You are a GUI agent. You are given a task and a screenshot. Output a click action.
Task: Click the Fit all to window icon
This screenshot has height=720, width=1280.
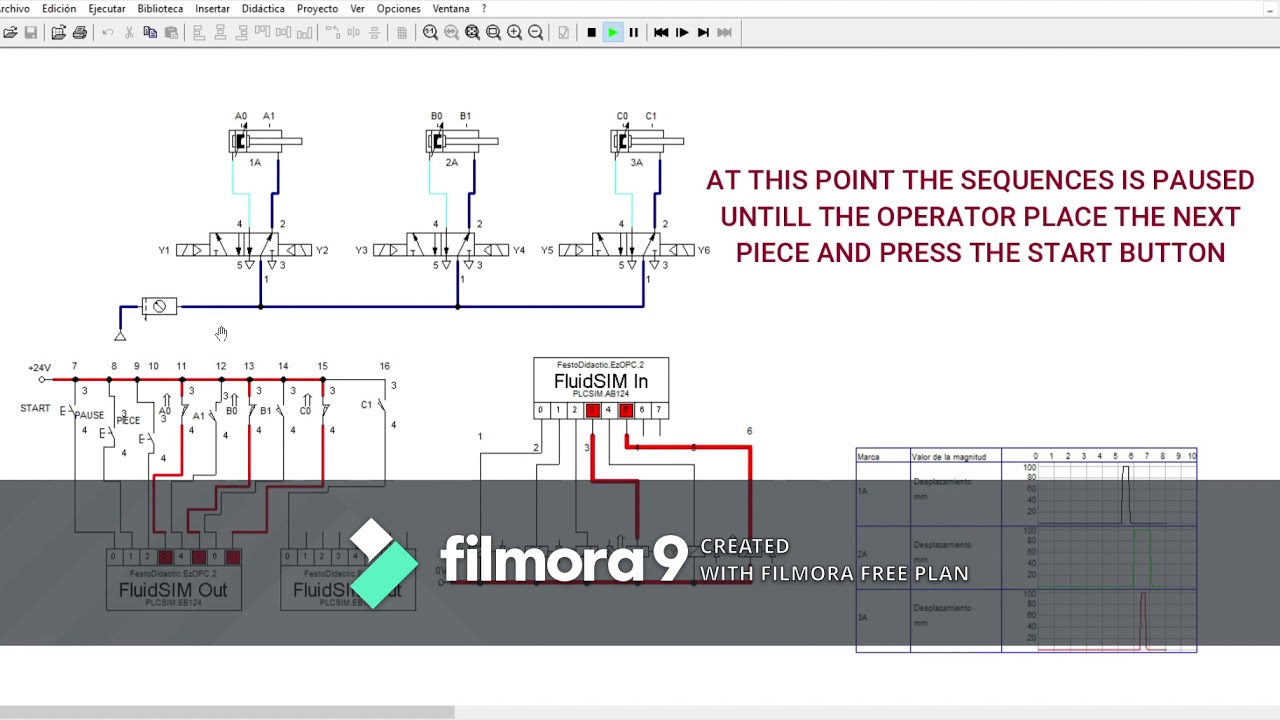(472, 33)
